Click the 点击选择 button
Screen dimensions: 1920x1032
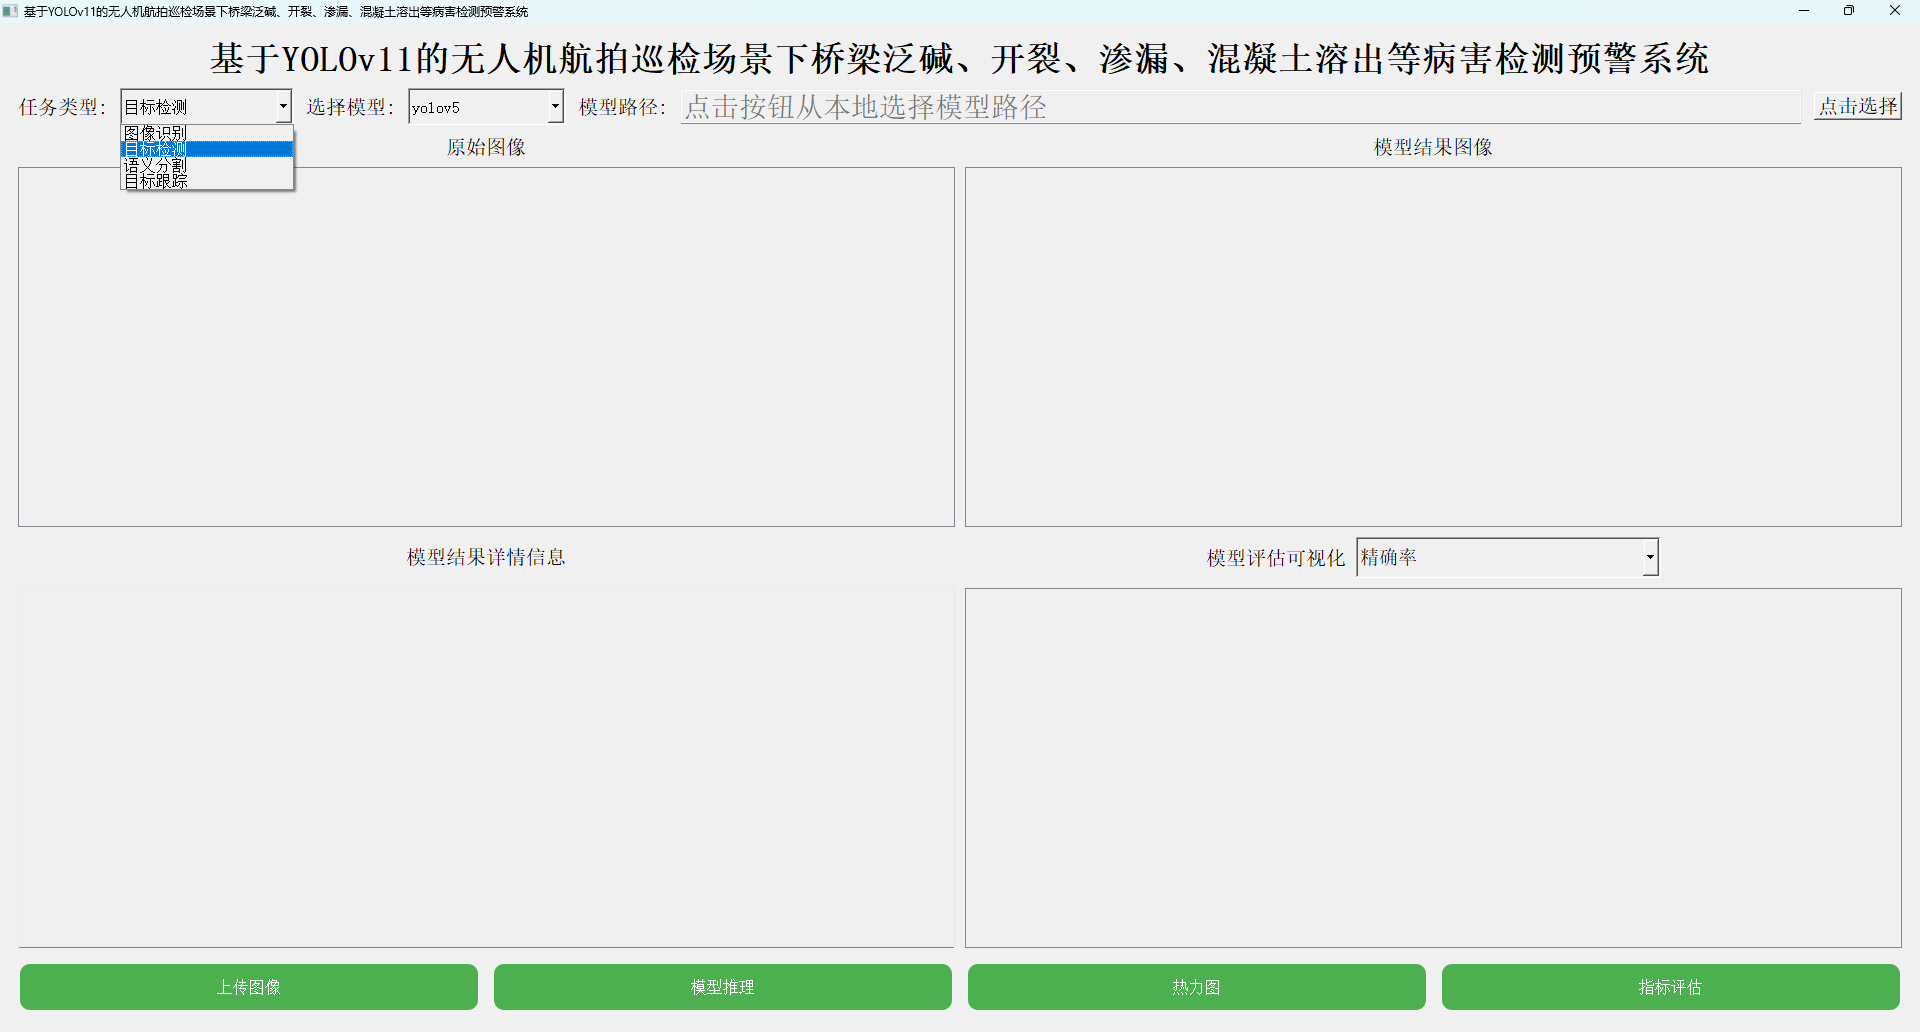tap(1858, 106)
